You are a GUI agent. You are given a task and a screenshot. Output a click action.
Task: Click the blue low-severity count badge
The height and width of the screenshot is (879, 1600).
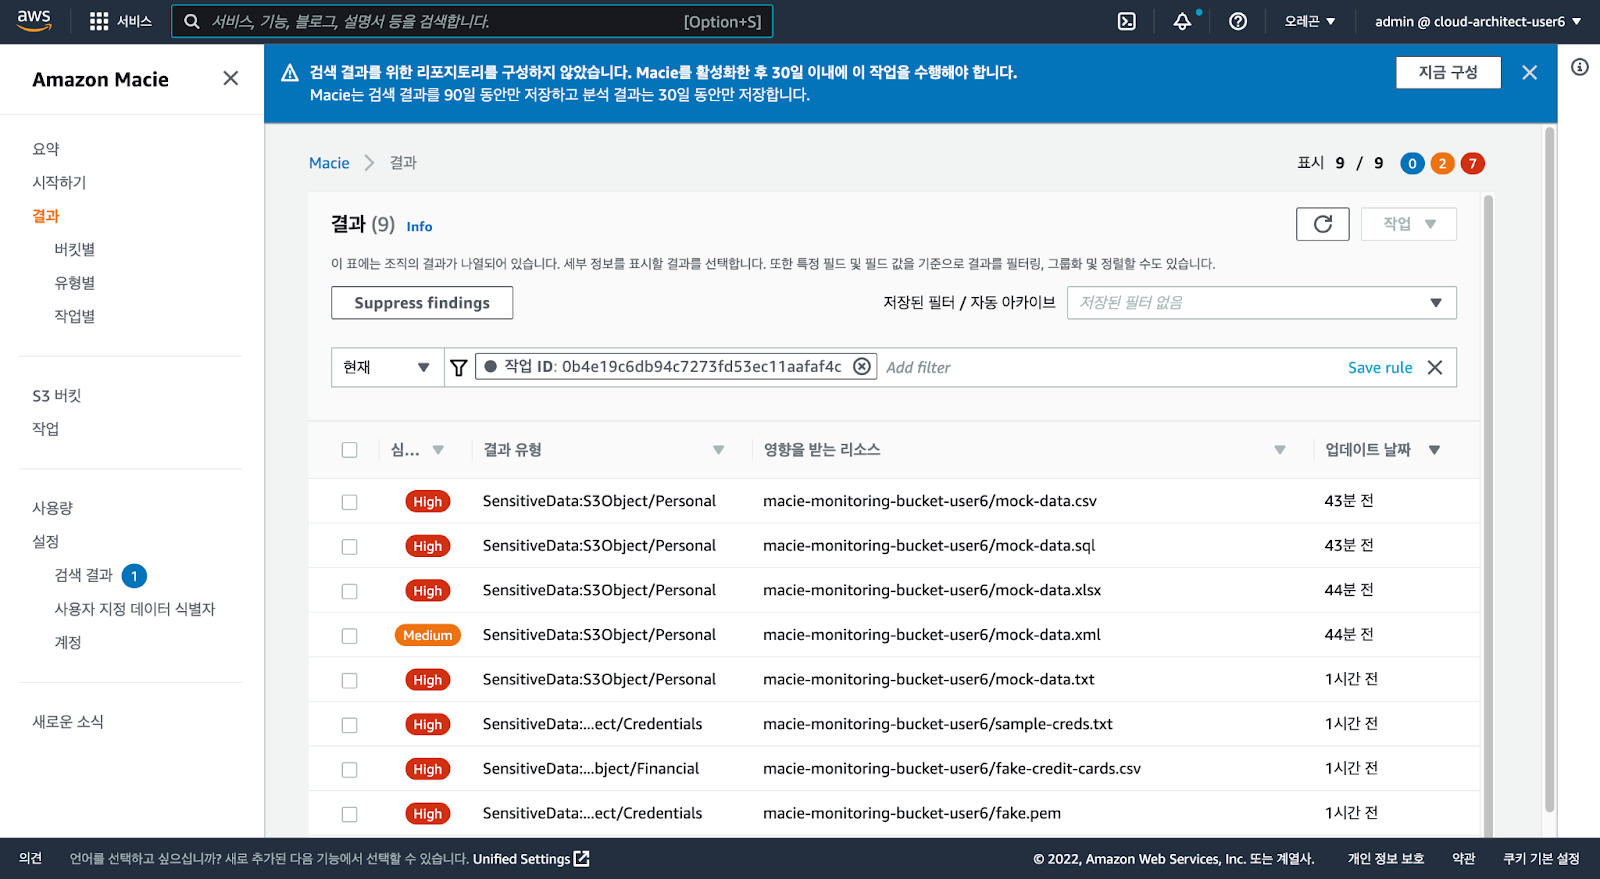(x=1412, y=163)
